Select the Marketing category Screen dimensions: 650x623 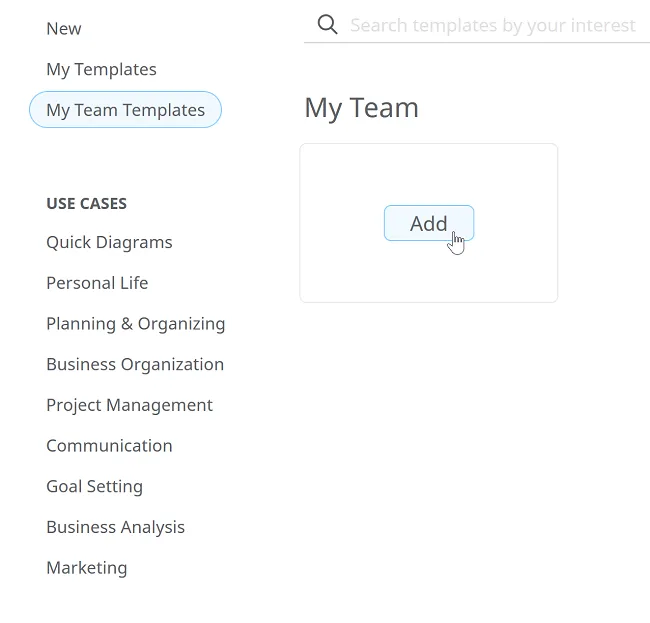[86, 568]
